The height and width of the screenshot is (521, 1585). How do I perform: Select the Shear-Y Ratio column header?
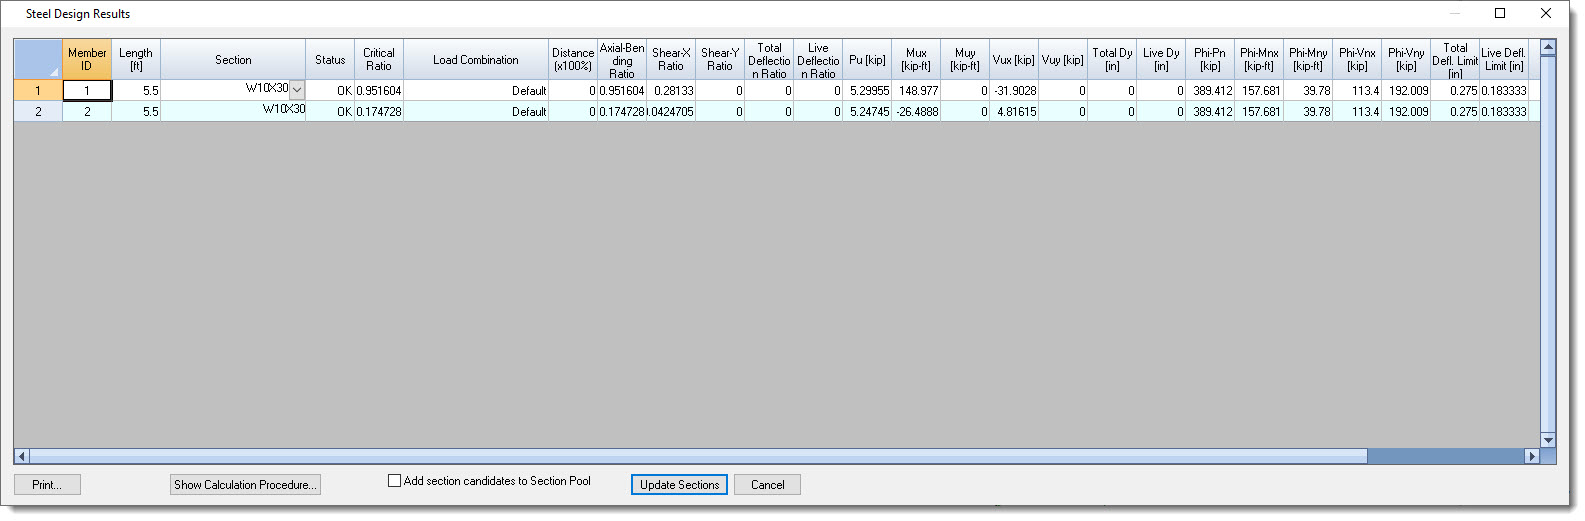pyautogui.click(x=720, y=60)
